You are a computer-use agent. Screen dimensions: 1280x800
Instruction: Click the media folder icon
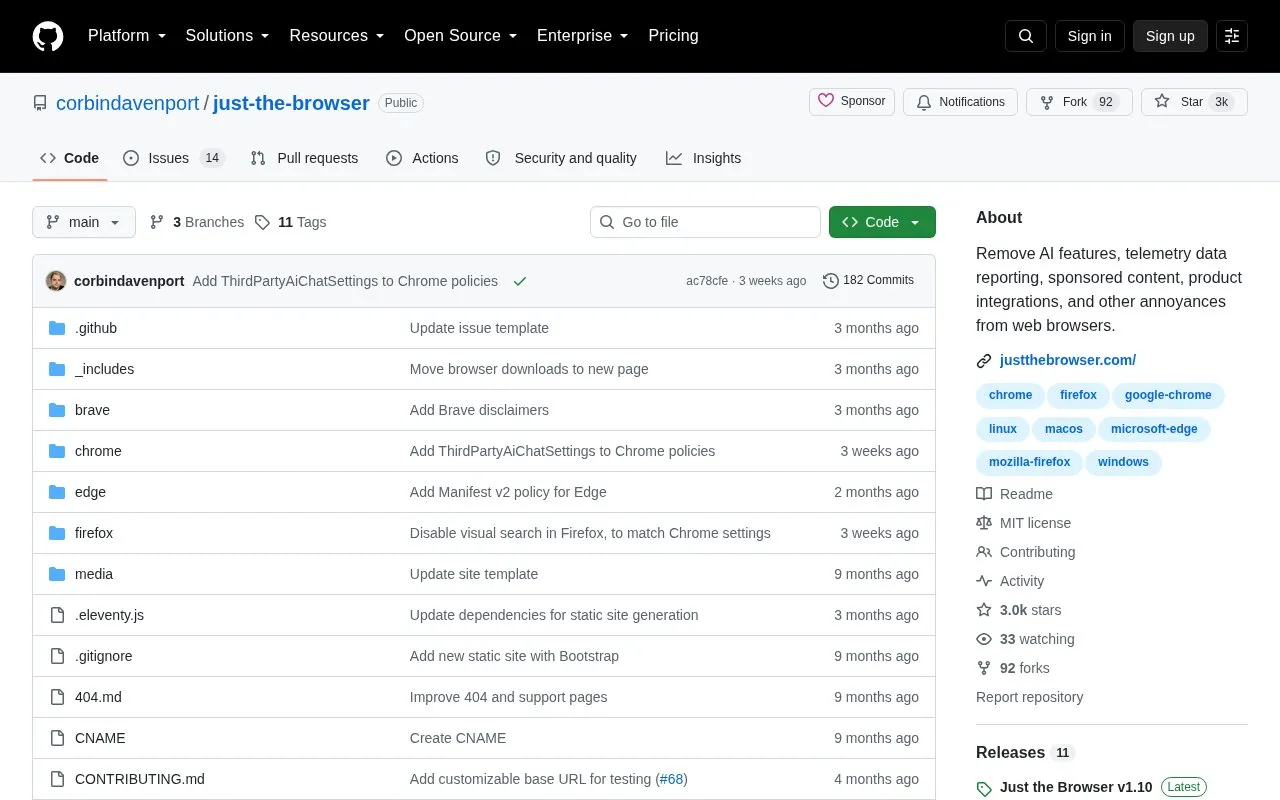(x=57, y=574)
